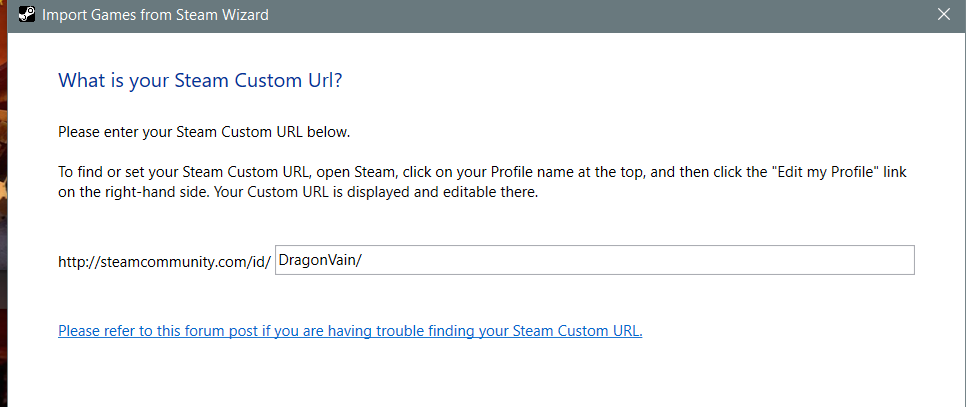
Task: Click the "Please enter your Steam Custom URL below" text
Action: point(204,132)
